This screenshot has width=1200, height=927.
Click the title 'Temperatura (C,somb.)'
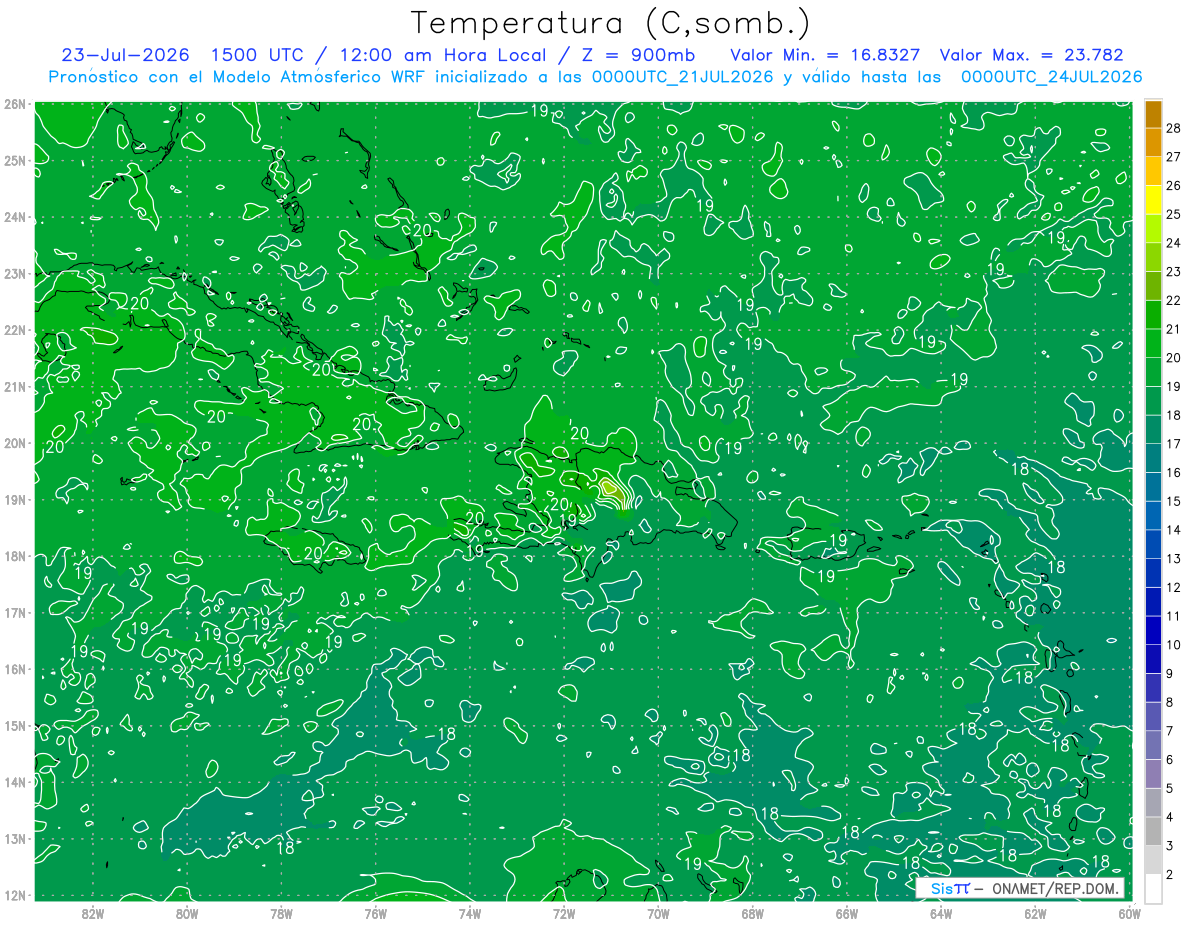pyautogui.click(x=610, y=23)
